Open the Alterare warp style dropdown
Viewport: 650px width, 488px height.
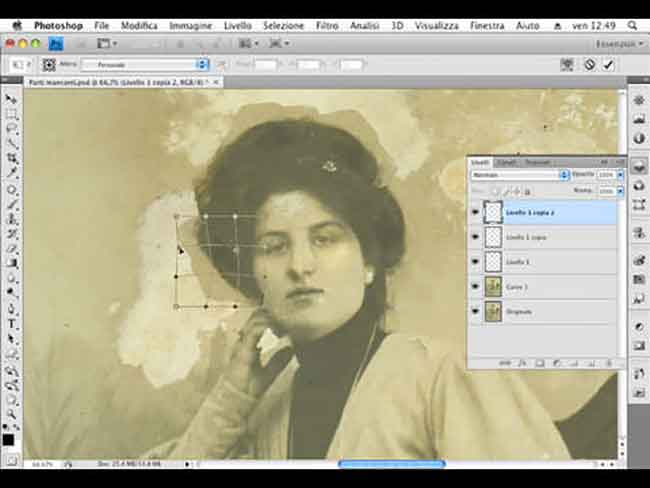tap(145, 65)
